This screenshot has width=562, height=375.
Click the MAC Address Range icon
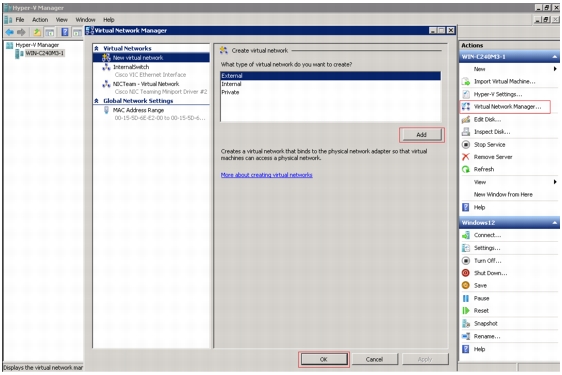(x=106, y=110)
